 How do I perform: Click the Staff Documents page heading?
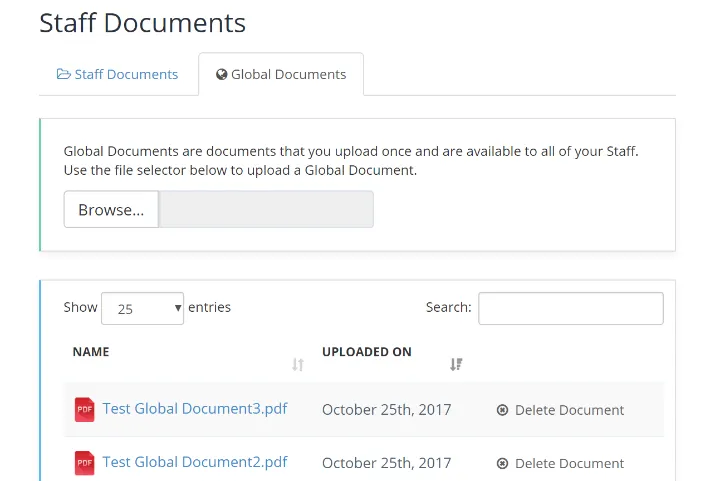click(x=142, y=23)
